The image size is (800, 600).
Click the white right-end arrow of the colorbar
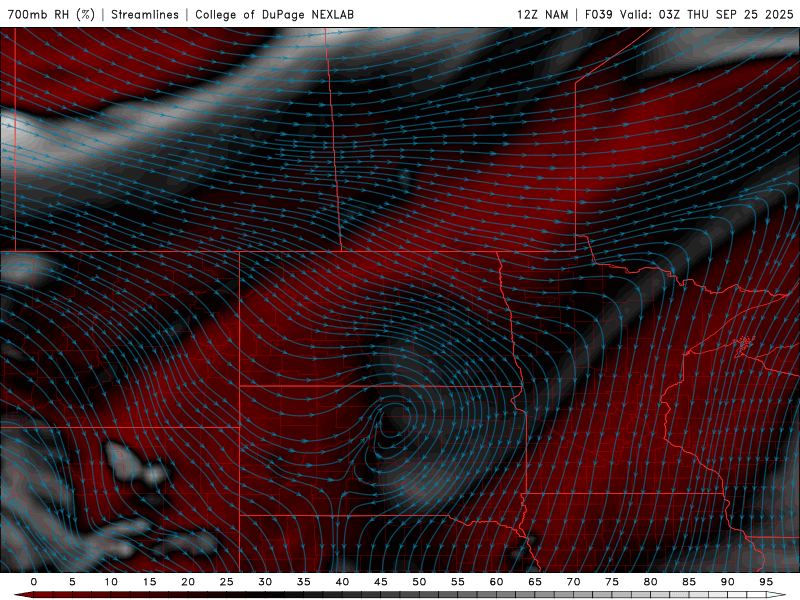(776, 595)
